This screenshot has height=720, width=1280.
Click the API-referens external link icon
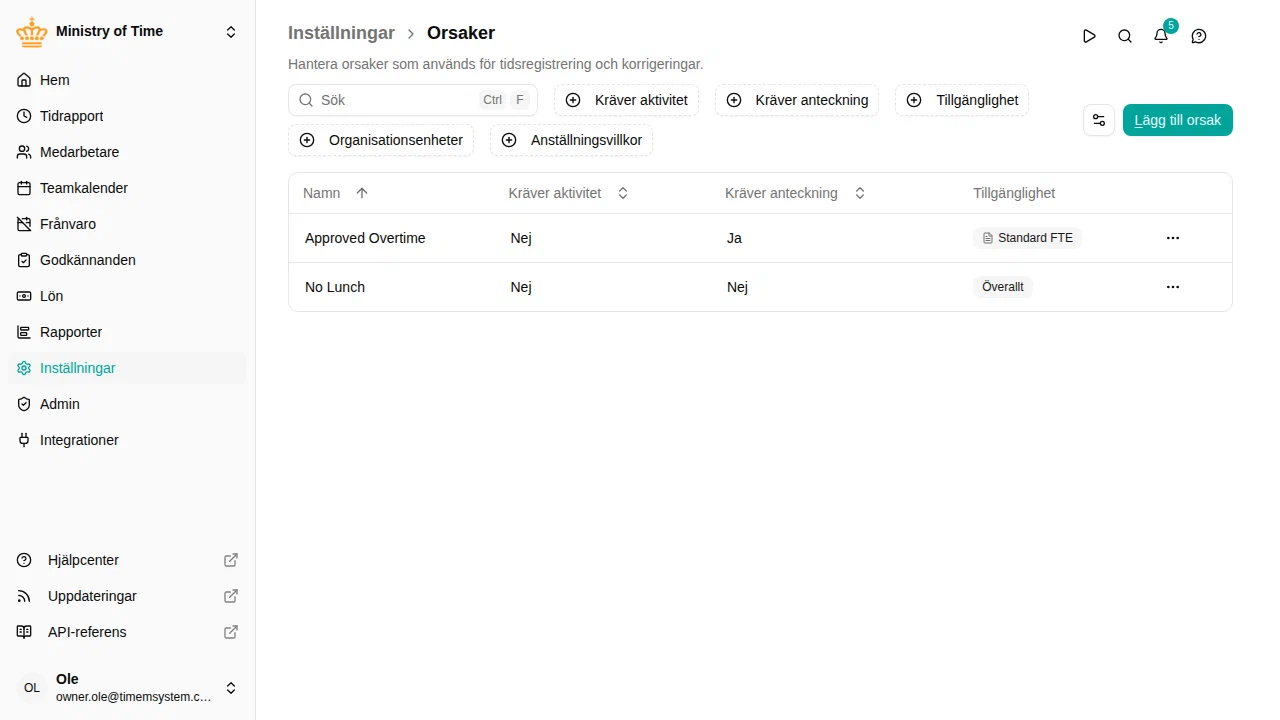pyautogui.click(x=231, y=632)
